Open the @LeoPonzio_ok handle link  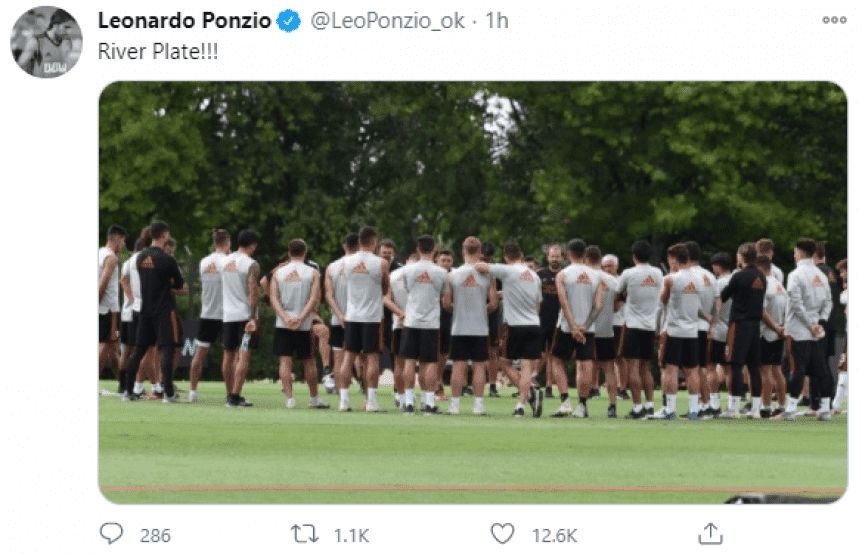[x=388, y=21]
